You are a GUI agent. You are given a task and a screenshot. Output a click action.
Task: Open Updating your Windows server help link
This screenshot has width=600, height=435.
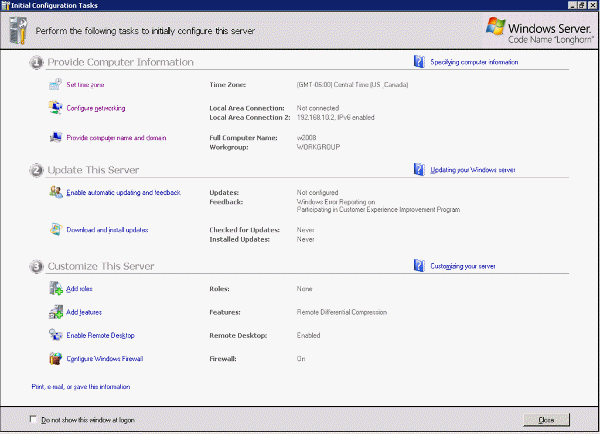473,170
